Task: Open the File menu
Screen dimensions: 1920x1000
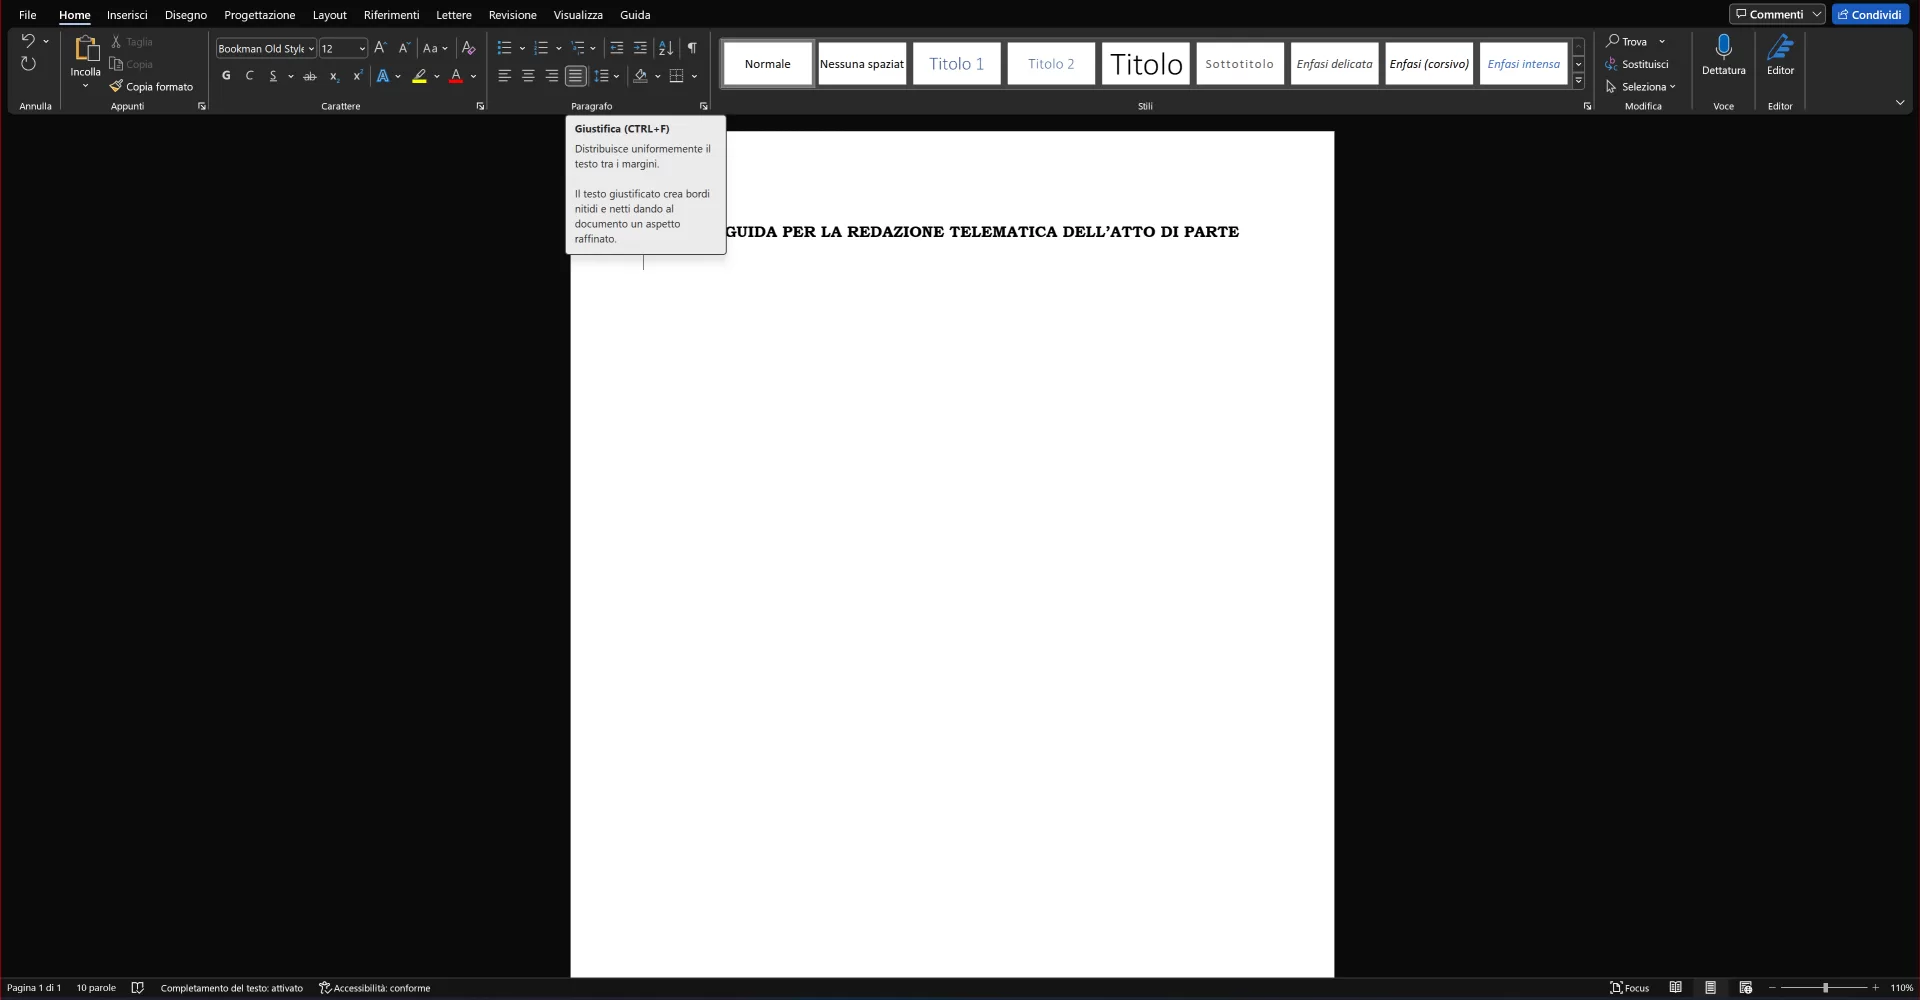Action: 28,15
